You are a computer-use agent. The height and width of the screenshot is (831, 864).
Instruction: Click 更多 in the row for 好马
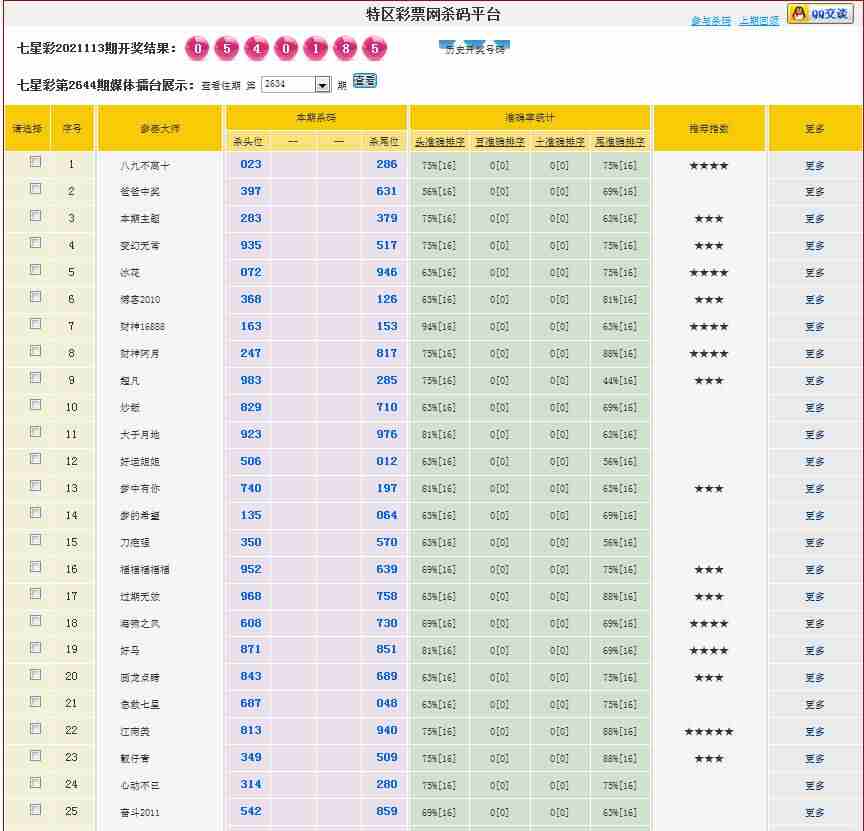[x=814, y=651]
